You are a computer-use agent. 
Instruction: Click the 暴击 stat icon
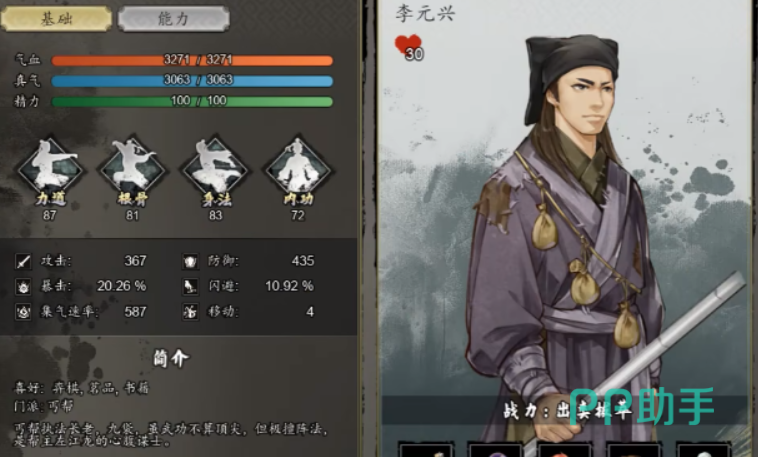[x=23, y=287]
